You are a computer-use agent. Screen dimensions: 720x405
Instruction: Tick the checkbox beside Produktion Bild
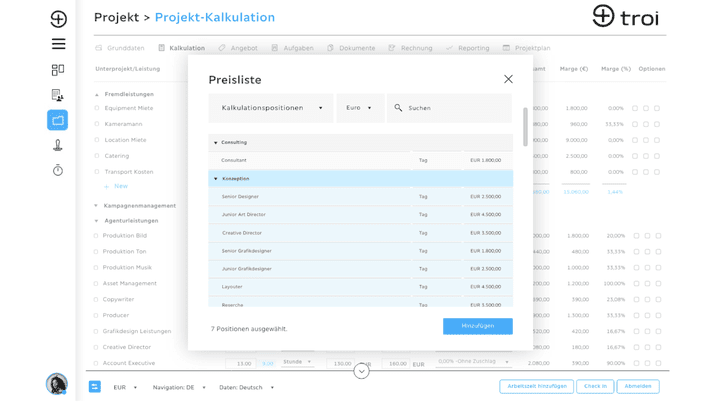click(96, 236)
